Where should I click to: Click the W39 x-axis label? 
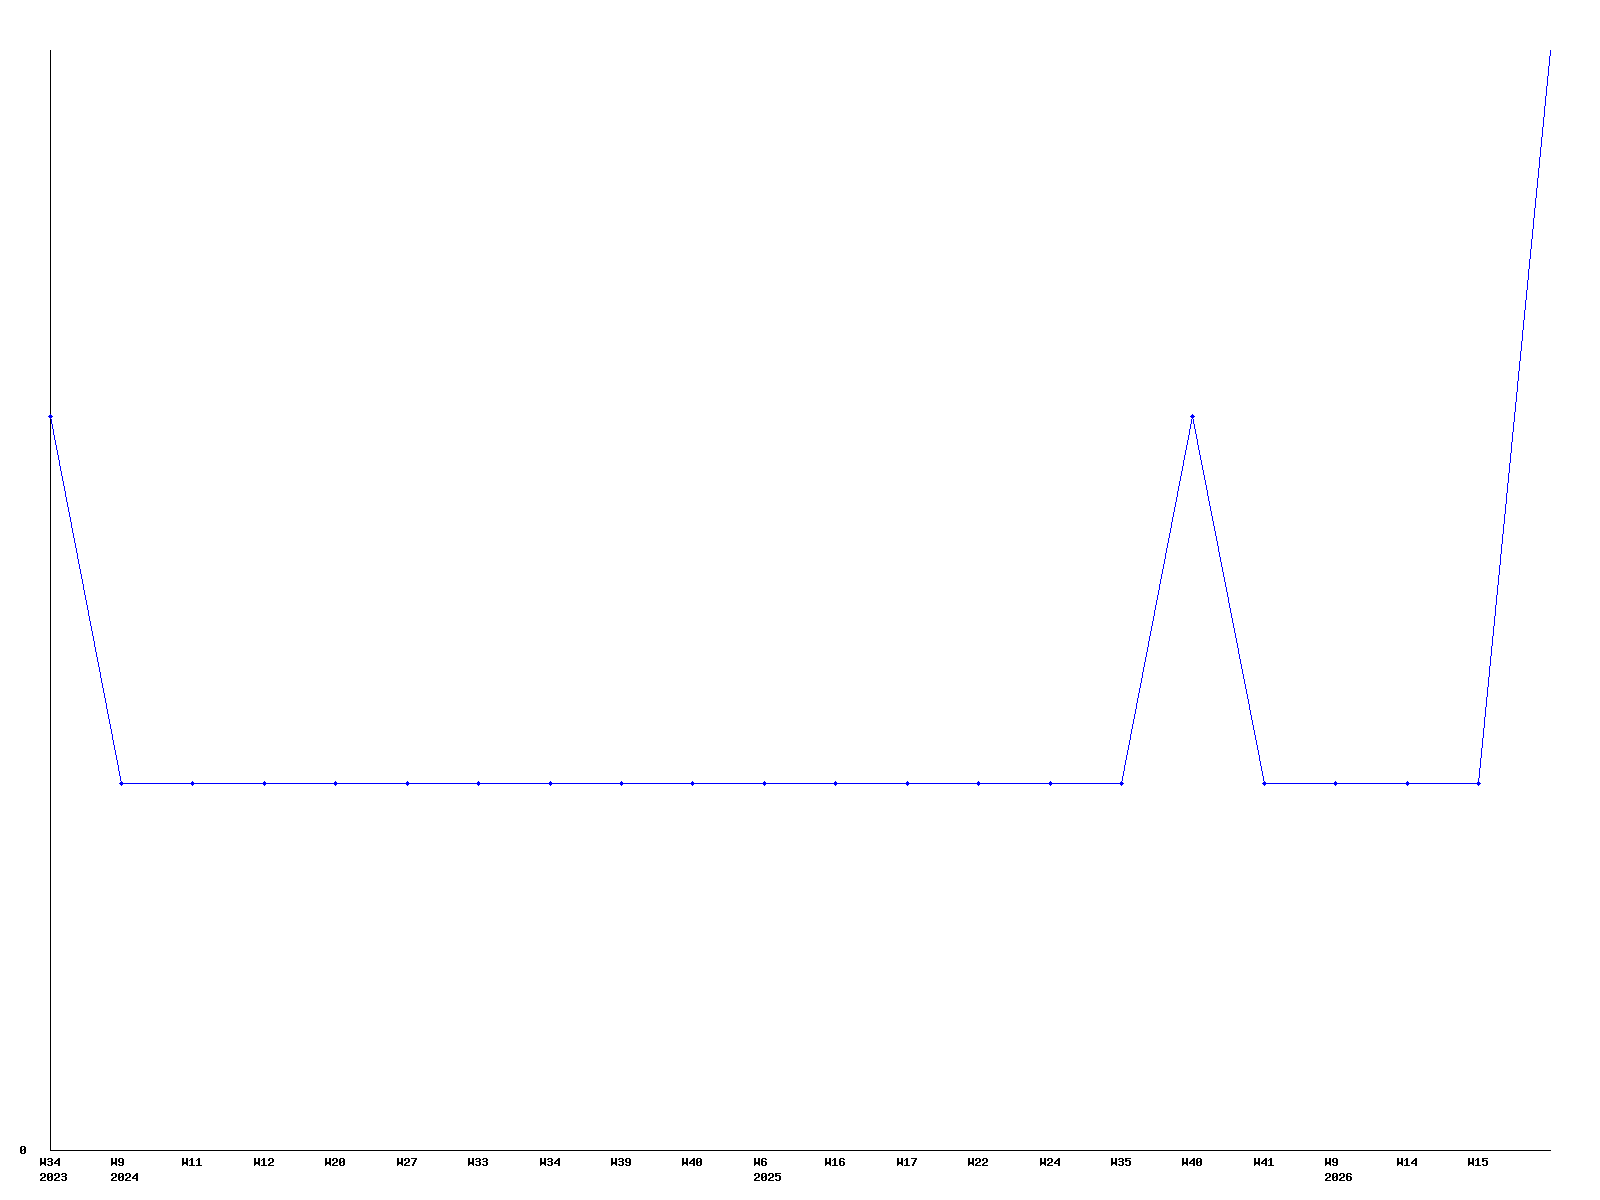point(621,1162)
